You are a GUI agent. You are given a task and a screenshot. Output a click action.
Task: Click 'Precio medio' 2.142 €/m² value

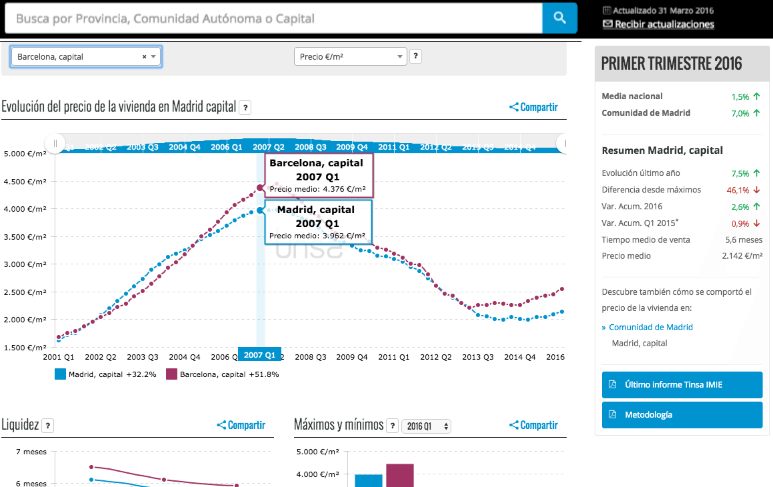click(742, 256)
